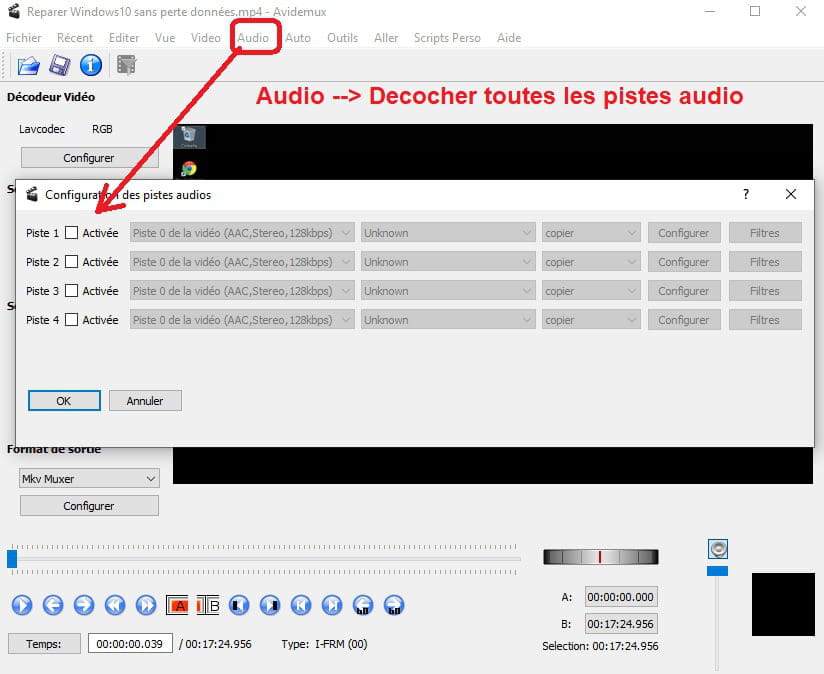Image resolution: width=824 pixels, height=674 pixels.
Task: Click the open video file icon
Action: pyautogui.click(x=28, y=66)
